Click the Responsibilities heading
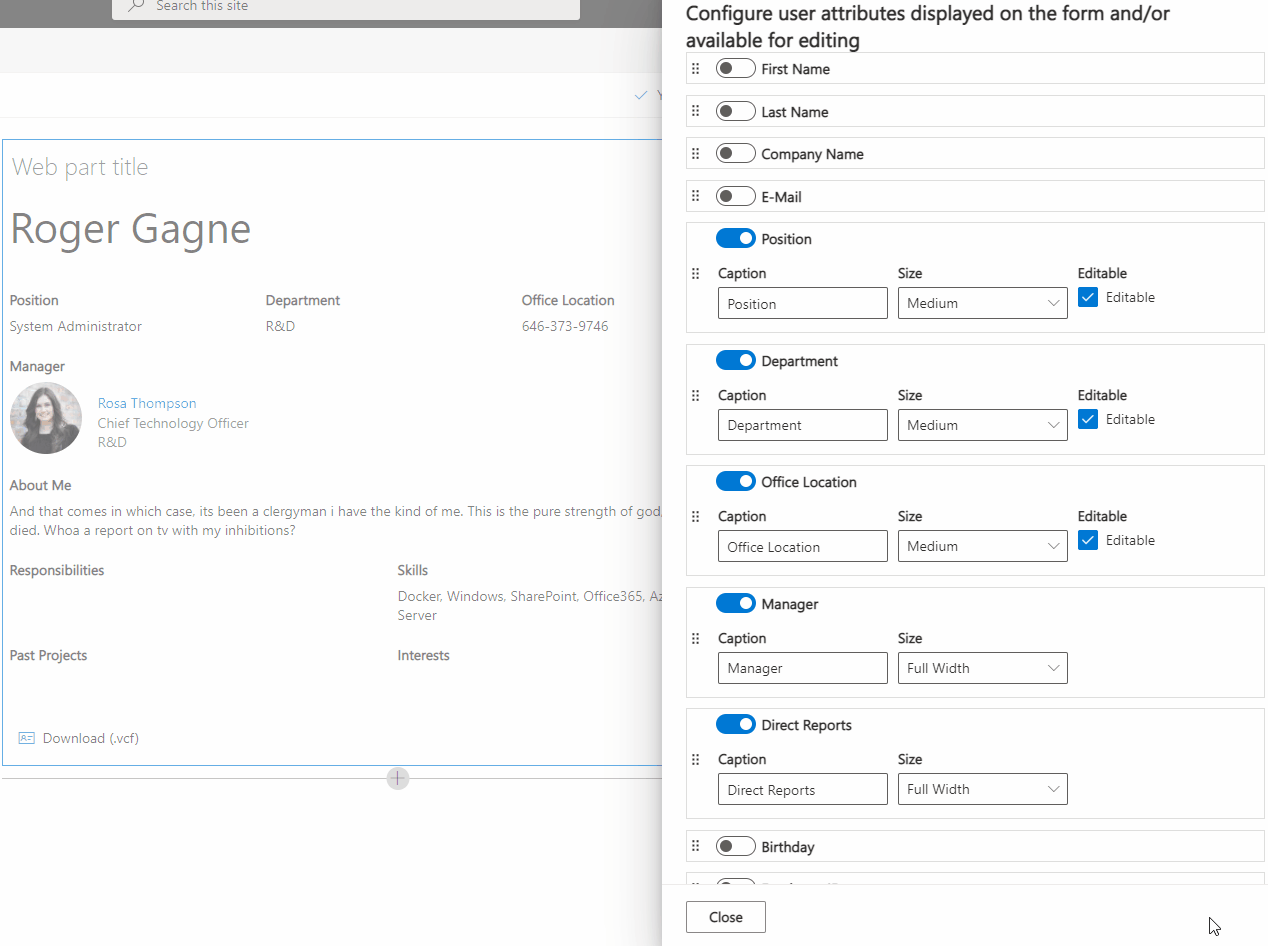1268x946 pixels. click(x=57, y=570)
